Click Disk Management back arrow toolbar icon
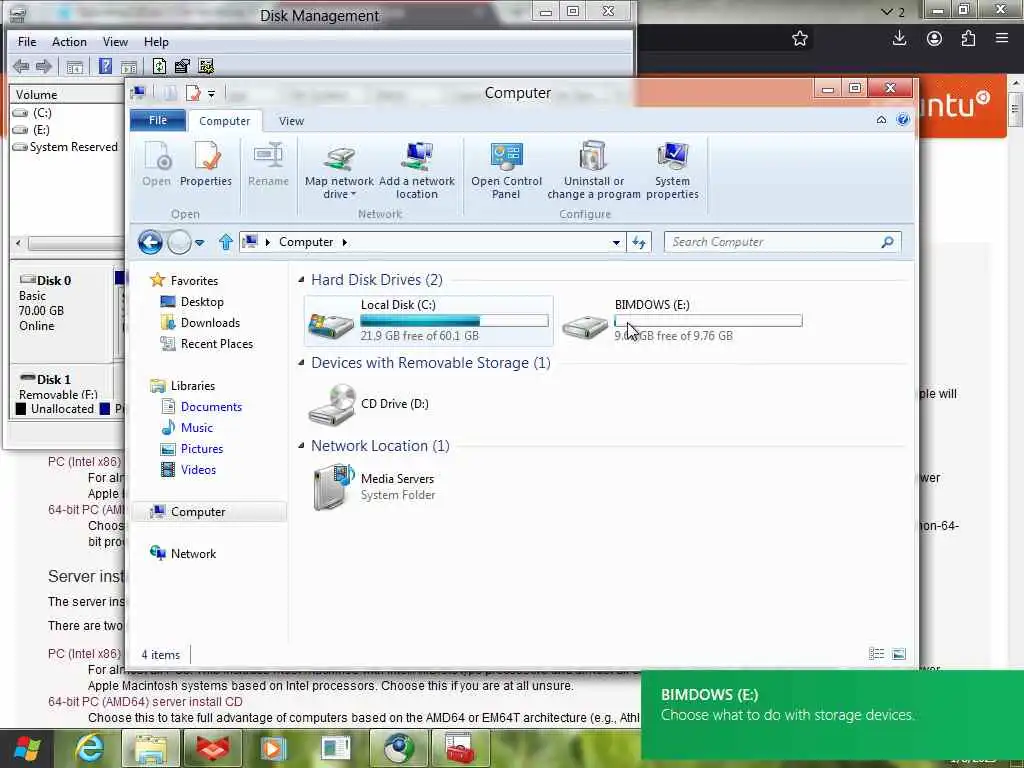Viewport: 1024px width, 768px height. click(21, 66)
